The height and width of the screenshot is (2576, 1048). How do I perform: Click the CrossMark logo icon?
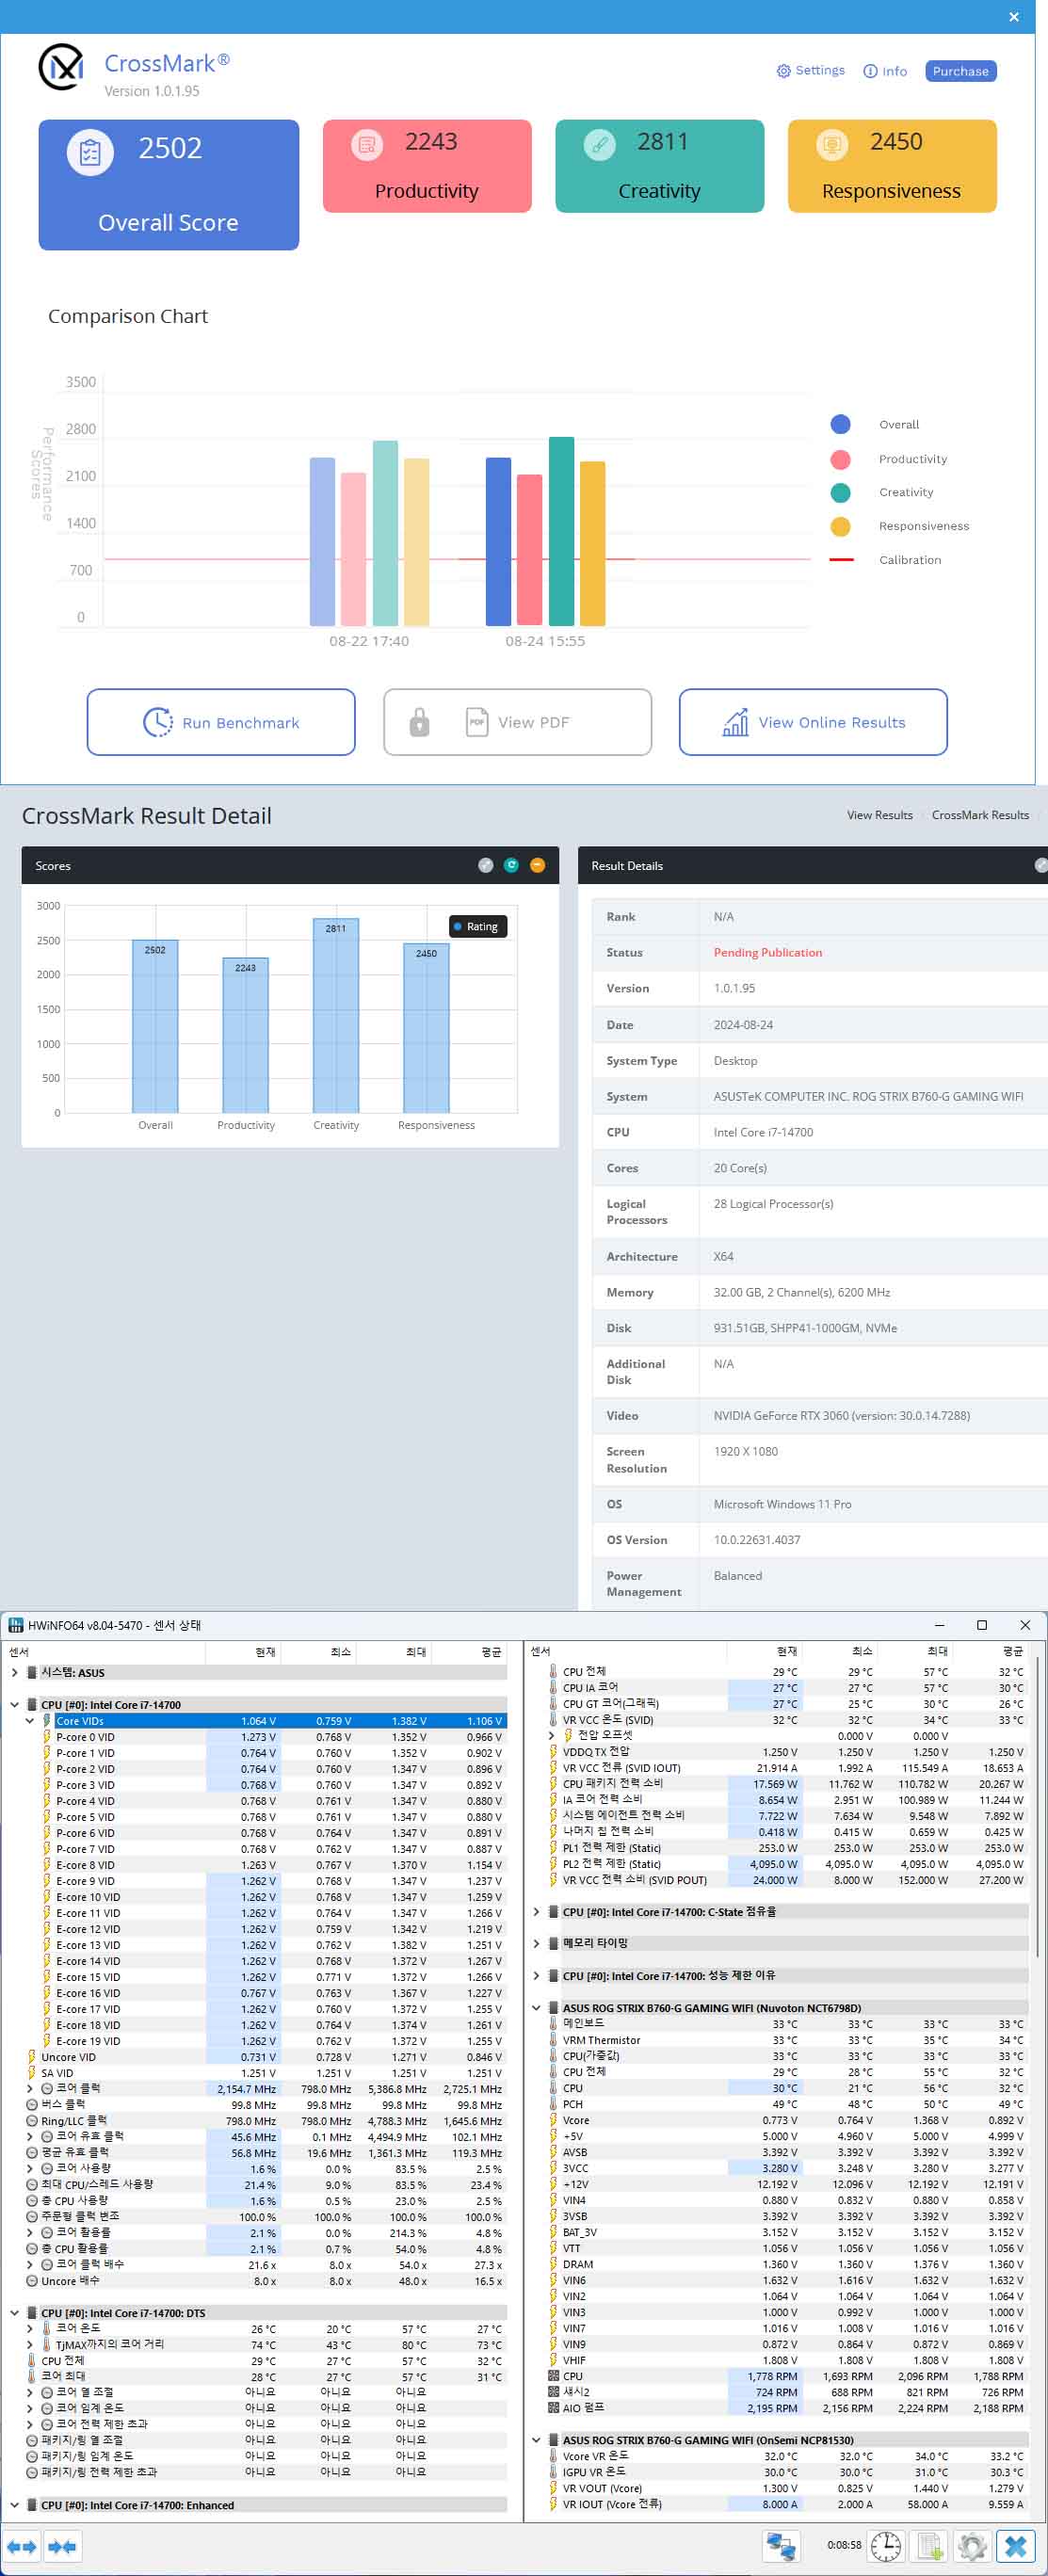(x=61, y=67)
